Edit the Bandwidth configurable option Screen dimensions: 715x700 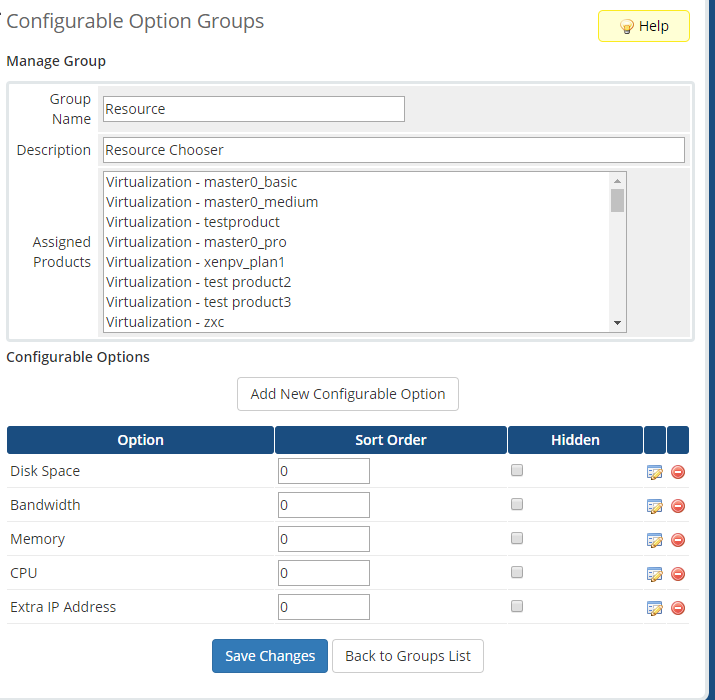coord(655,506)
